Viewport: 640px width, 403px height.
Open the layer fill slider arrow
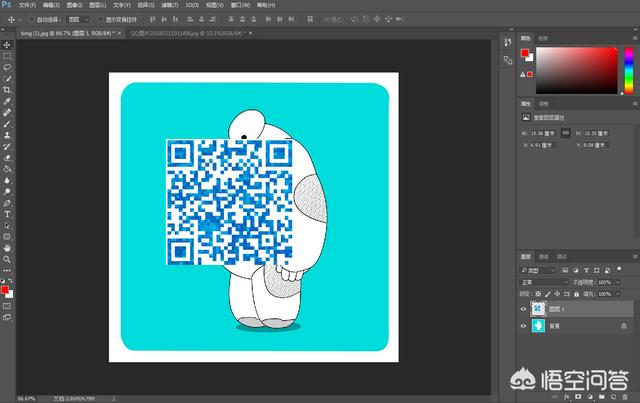(x=617, y=294)
